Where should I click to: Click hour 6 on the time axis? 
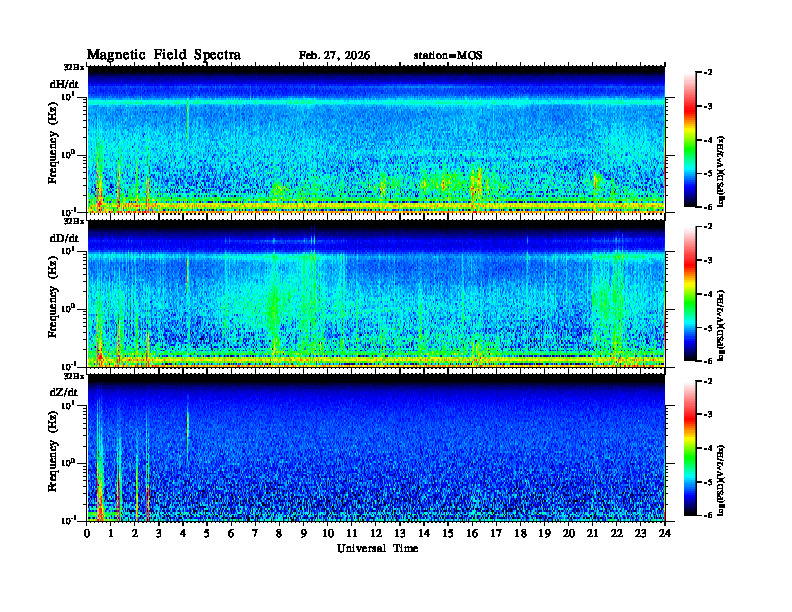click(231, 534)
